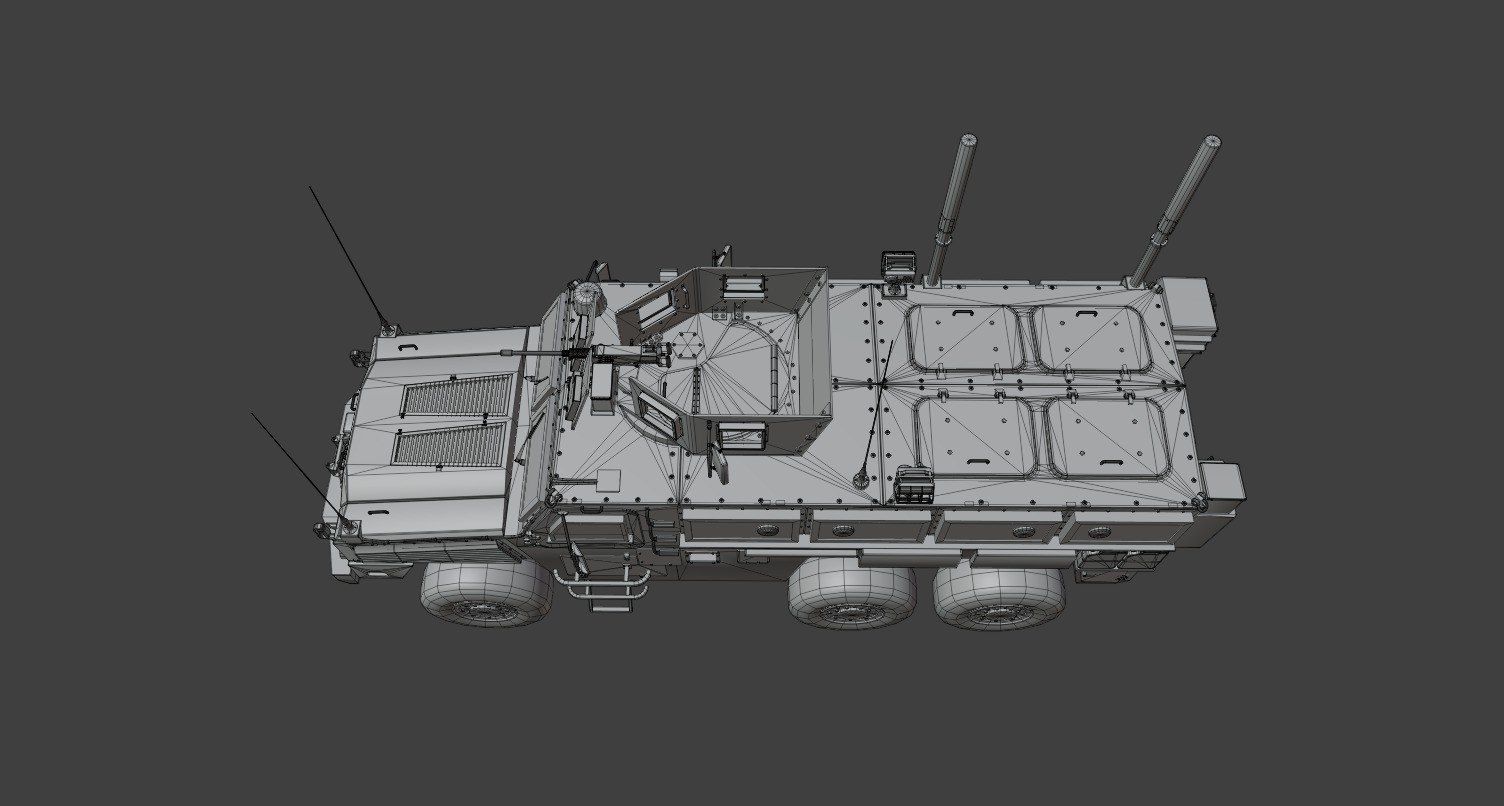Select the thin whip antenna on lower hood corner

[x=299, y=467]
